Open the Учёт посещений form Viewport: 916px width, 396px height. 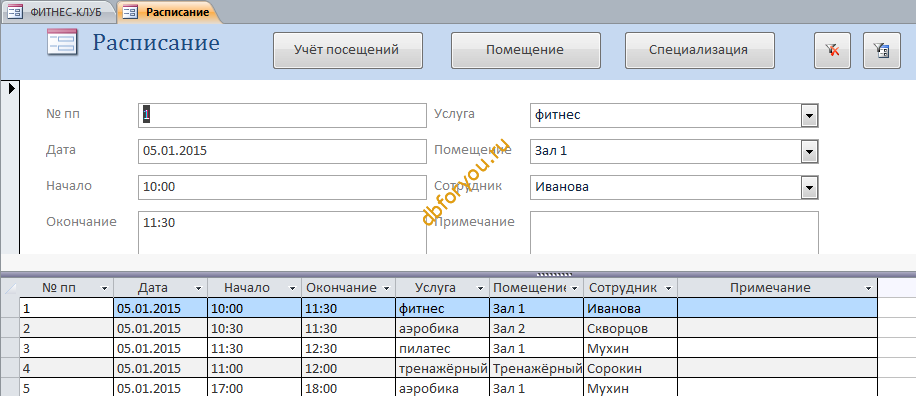[x=348, y=50]
